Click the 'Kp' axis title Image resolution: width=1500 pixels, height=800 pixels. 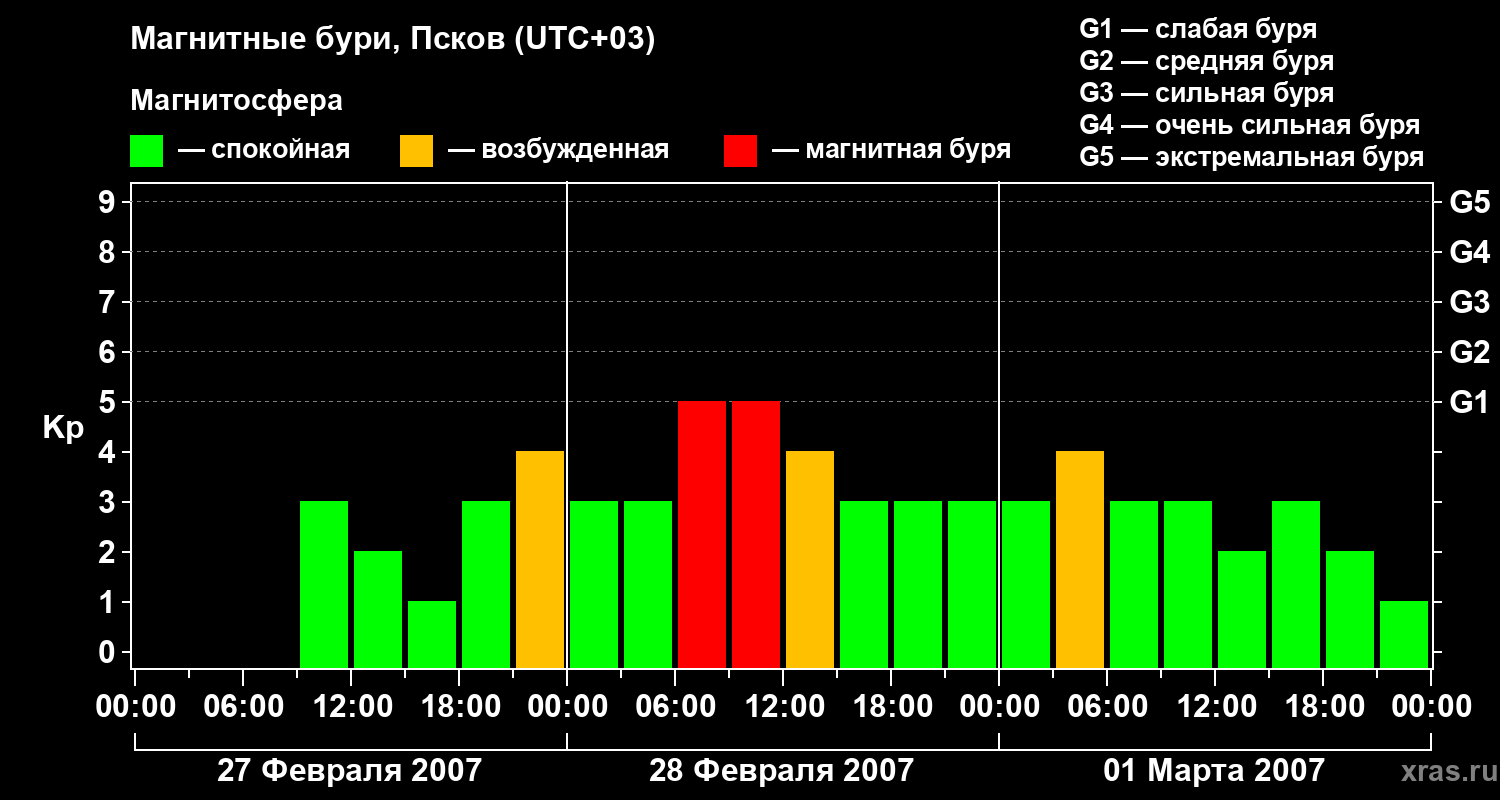[x=64, y=427]
